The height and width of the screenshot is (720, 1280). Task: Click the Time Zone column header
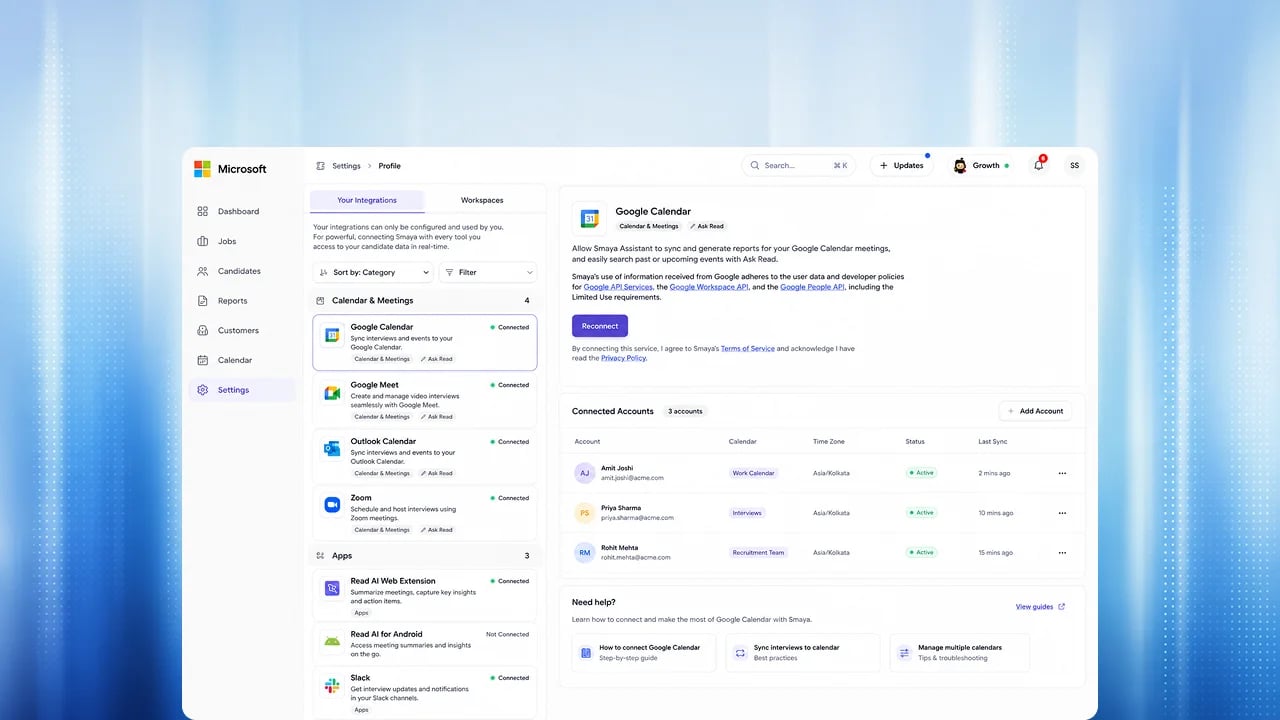click(829, 441)
